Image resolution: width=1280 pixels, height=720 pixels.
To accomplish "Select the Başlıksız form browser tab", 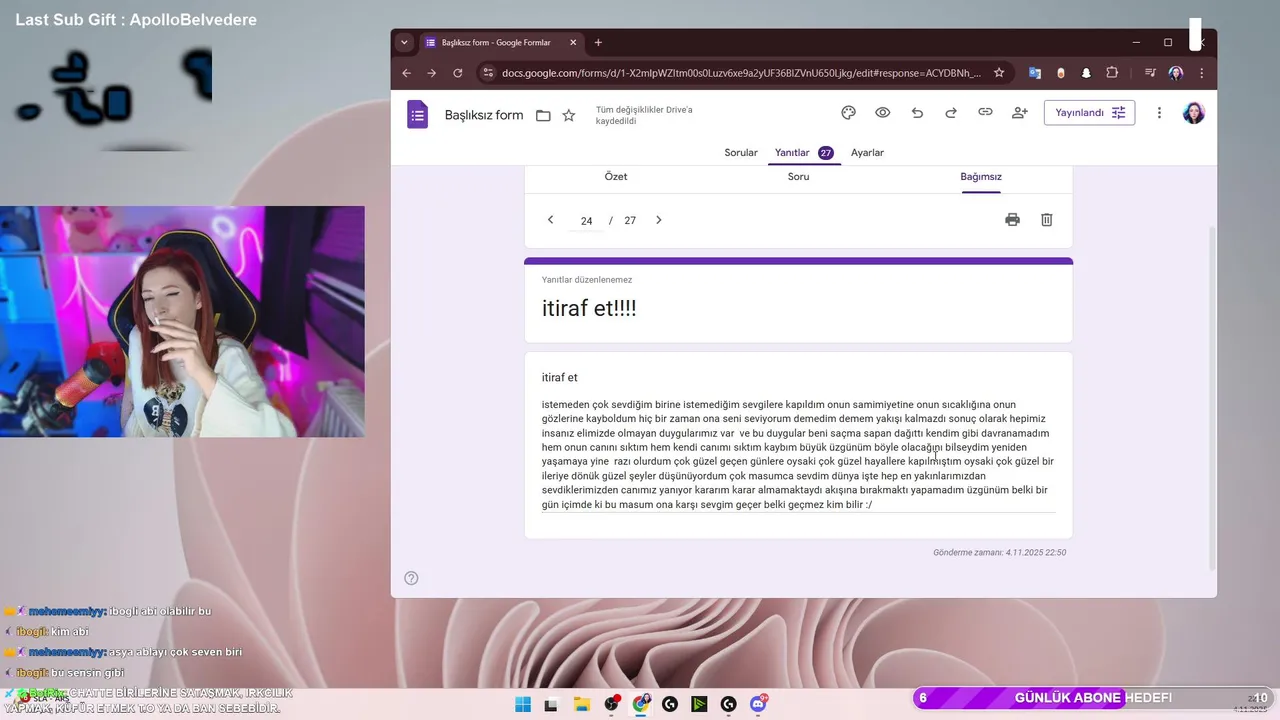I will click(502, 43).
